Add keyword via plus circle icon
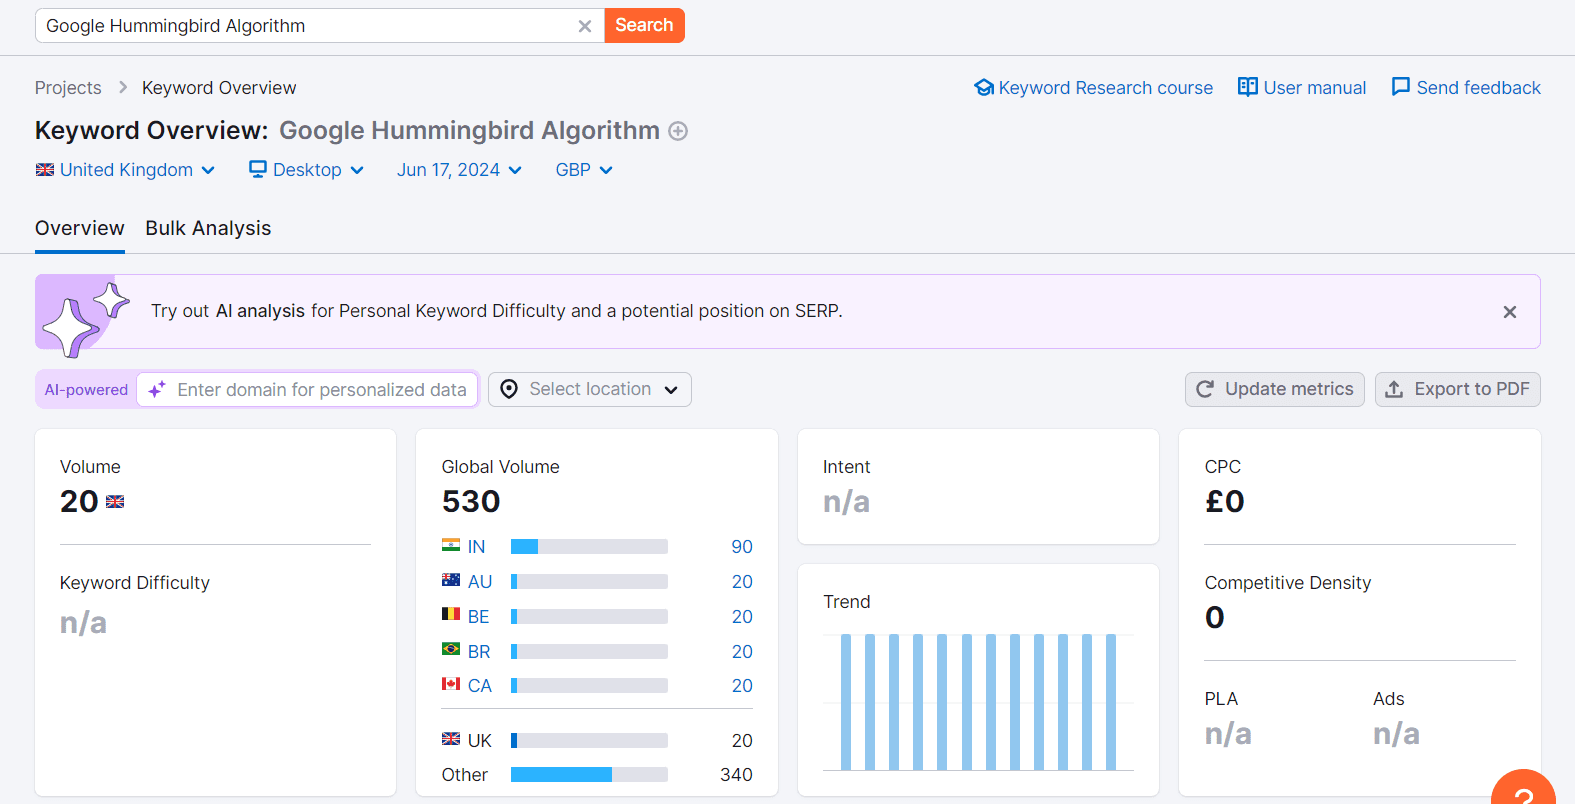 pos(678,131)
